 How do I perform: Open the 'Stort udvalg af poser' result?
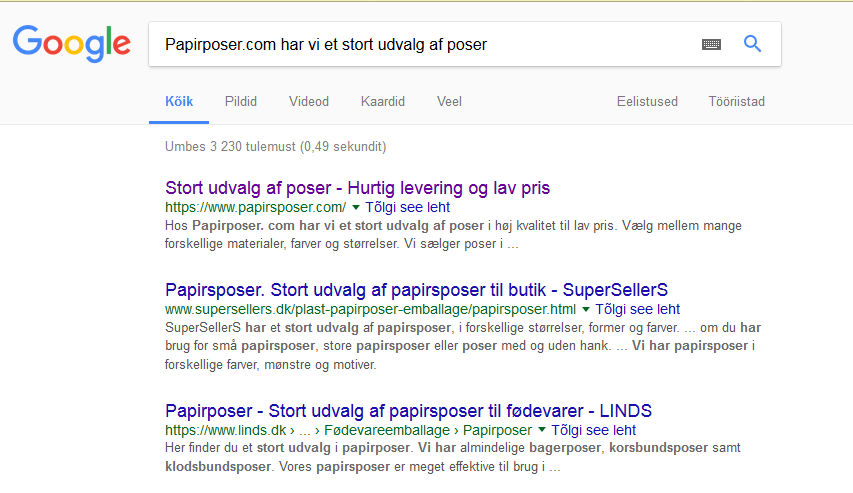[x=357, y=188]
